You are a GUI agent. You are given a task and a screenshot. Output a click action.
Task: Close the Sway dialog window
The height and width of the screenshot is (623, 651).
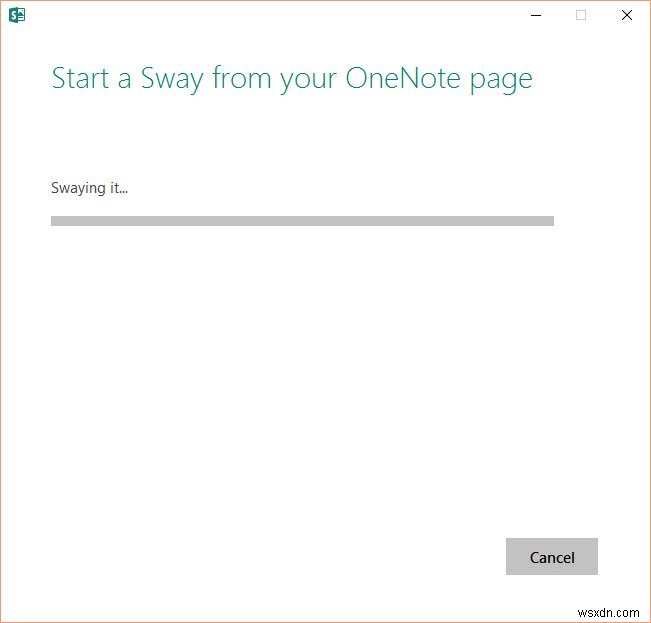627,15
